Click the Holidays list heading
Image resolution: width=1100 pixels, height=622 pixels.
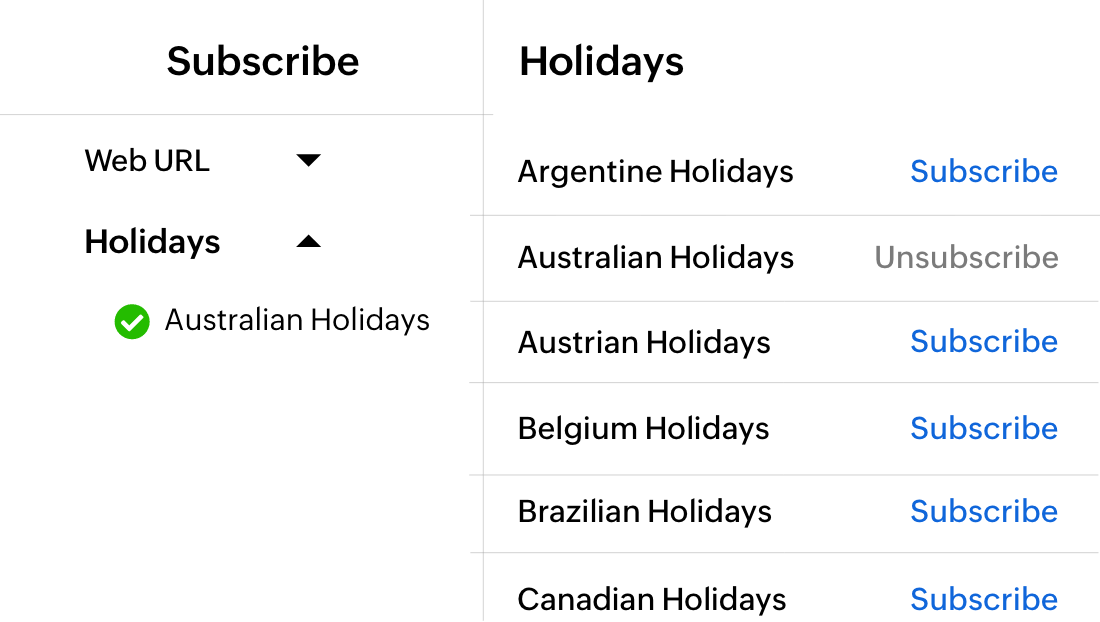click(601, 62)
